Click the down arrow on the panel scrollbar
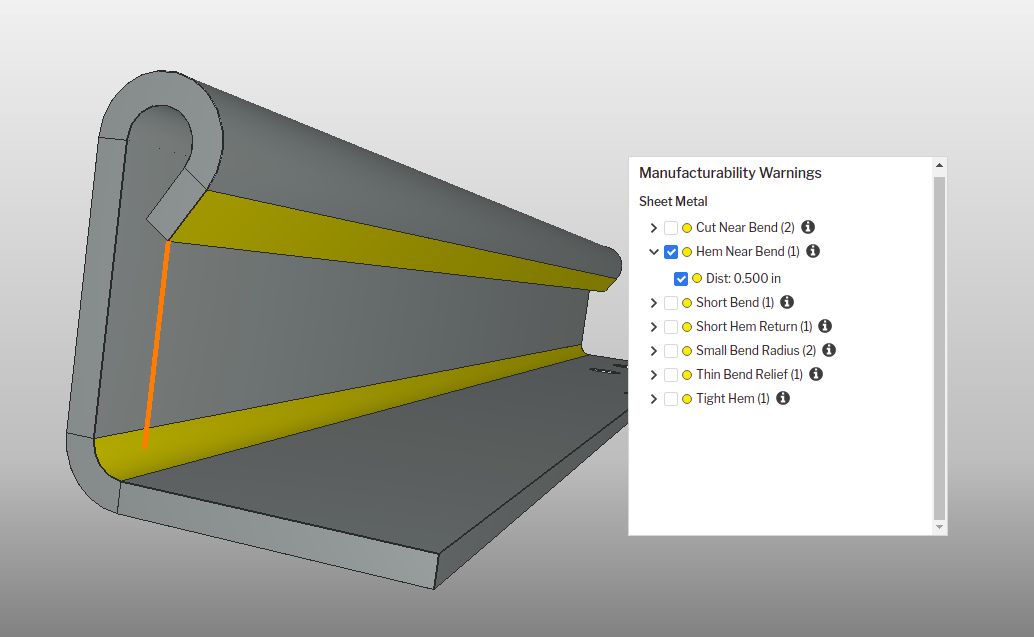Screen dimensions: 1034x637 pos(938,526)
